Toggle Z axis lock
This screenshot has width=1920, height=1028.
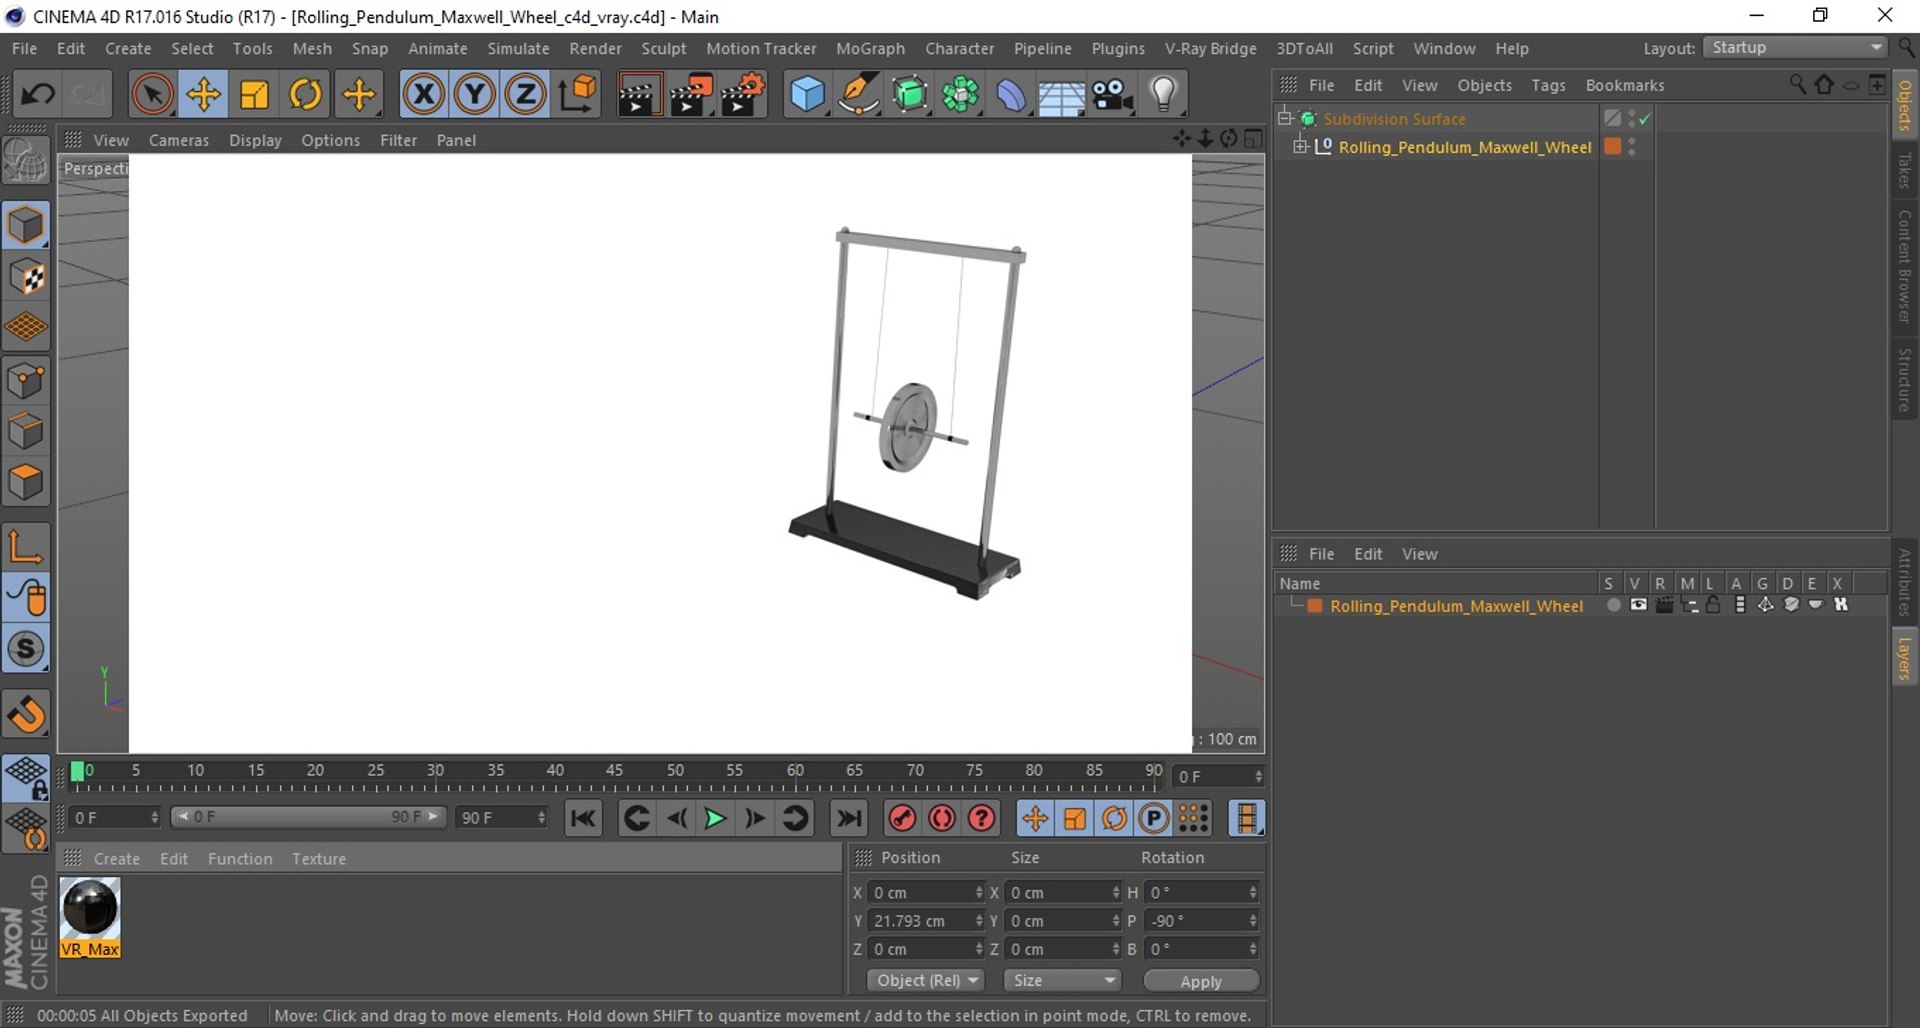(x=526, y=95)
